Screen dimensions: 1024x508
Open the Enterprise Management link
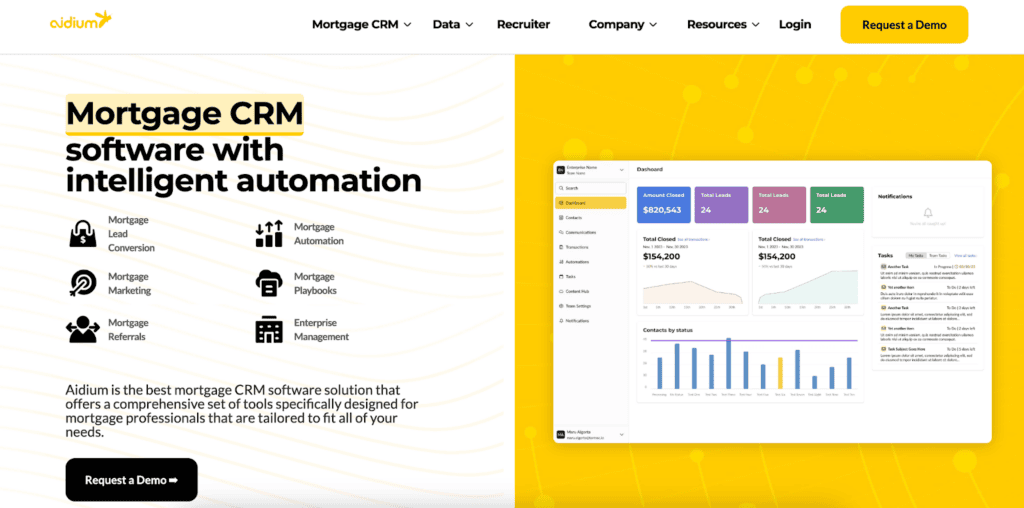[321, 330]
